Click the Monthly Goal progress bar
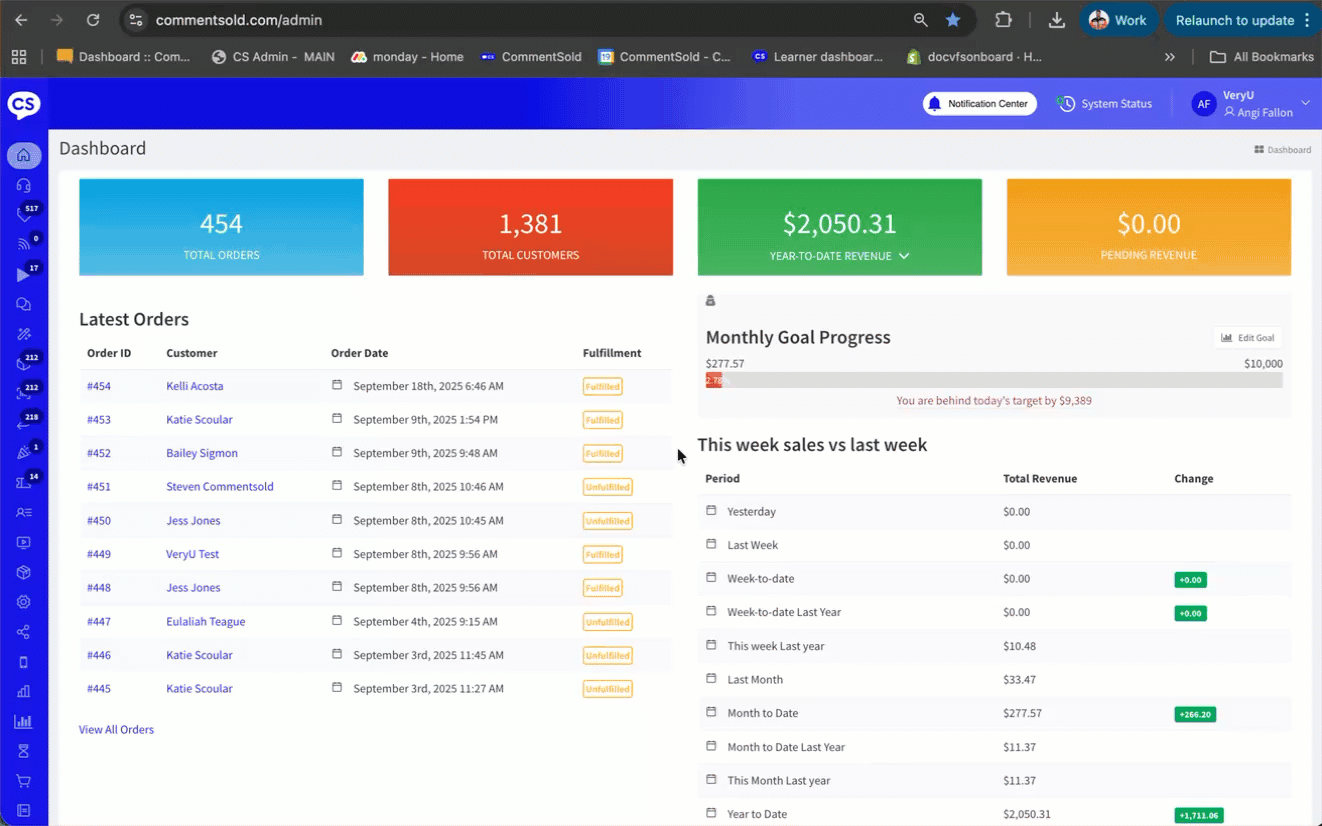Image resolution: width=1322 pixels, height=826 pixels. tap(993, 381)
